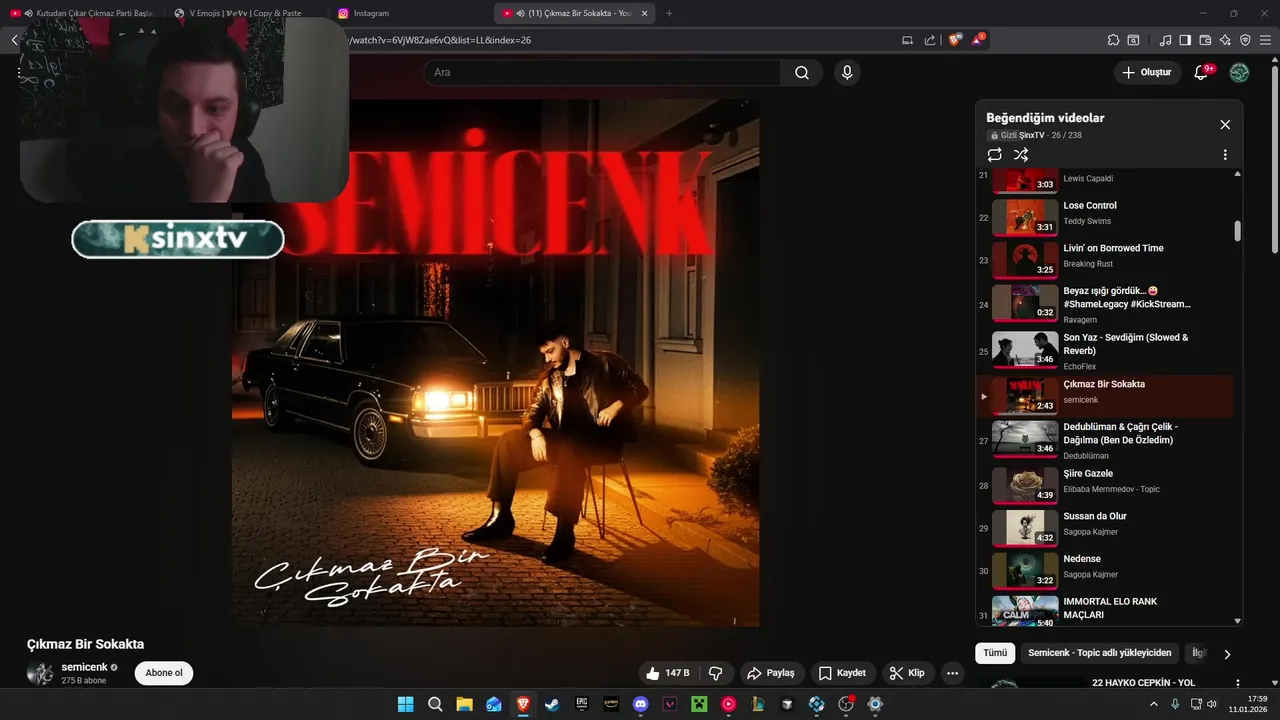The height and width of the screenshot is (720, 1280).
Task: Open Brave Wallet icon
Action: 1205,40
